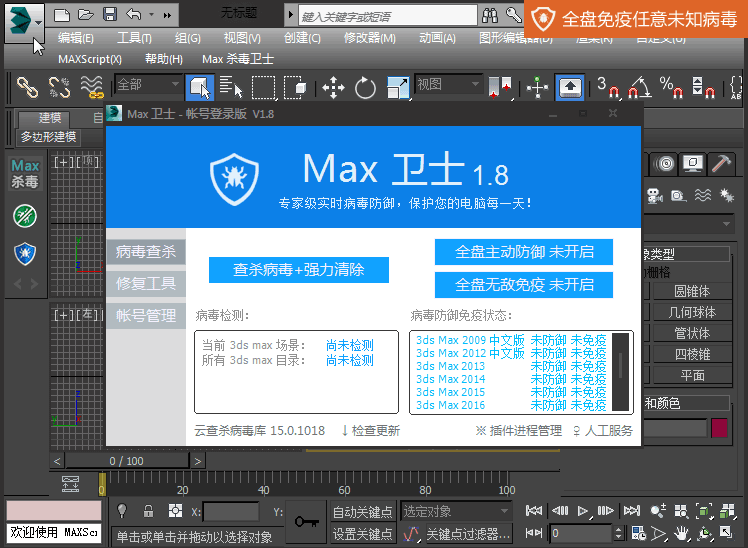Click the 圆锥体 object button

point(692,291)
